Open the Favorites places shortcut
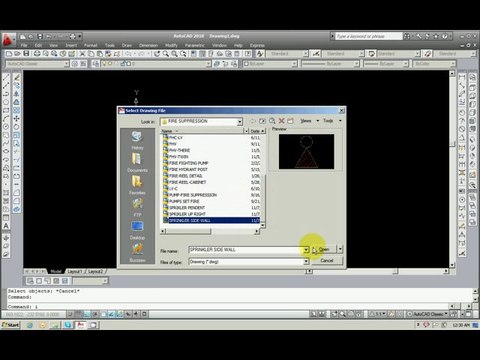The width and height of the screenshot is (480, 360). click(x=137, y=185)
